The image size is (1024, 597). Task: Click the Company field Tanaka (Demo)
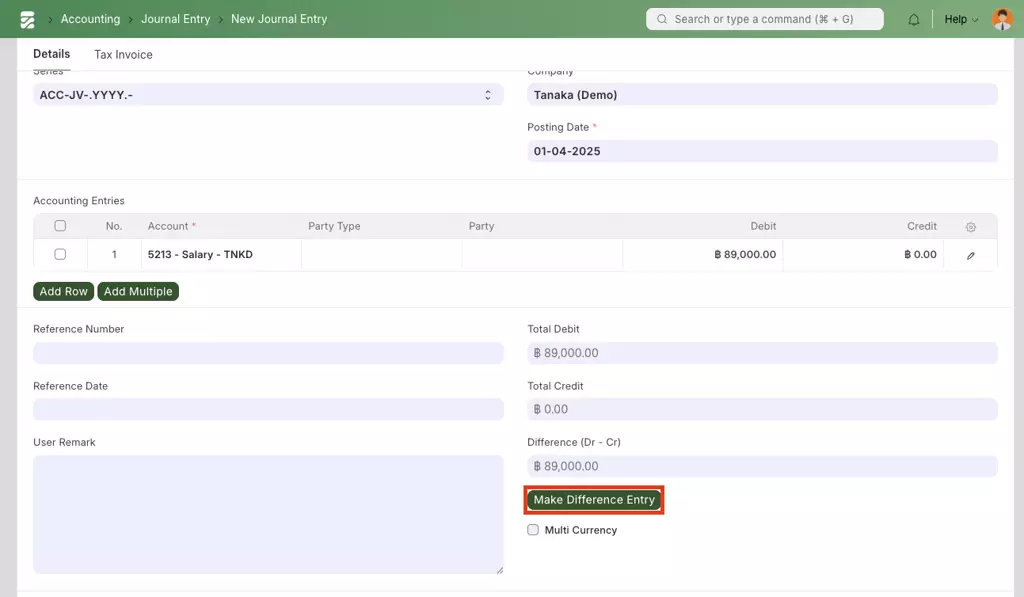762,95
